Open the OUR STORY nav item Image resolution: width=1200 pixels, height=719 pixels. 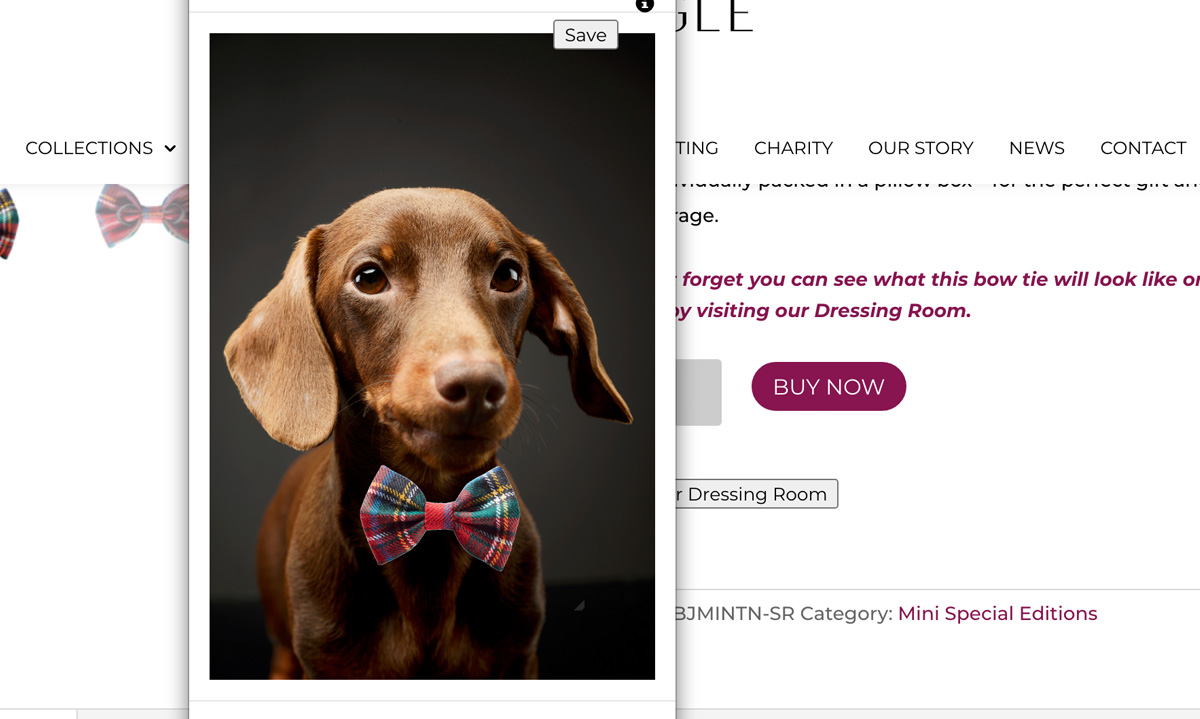coord(920,148)
